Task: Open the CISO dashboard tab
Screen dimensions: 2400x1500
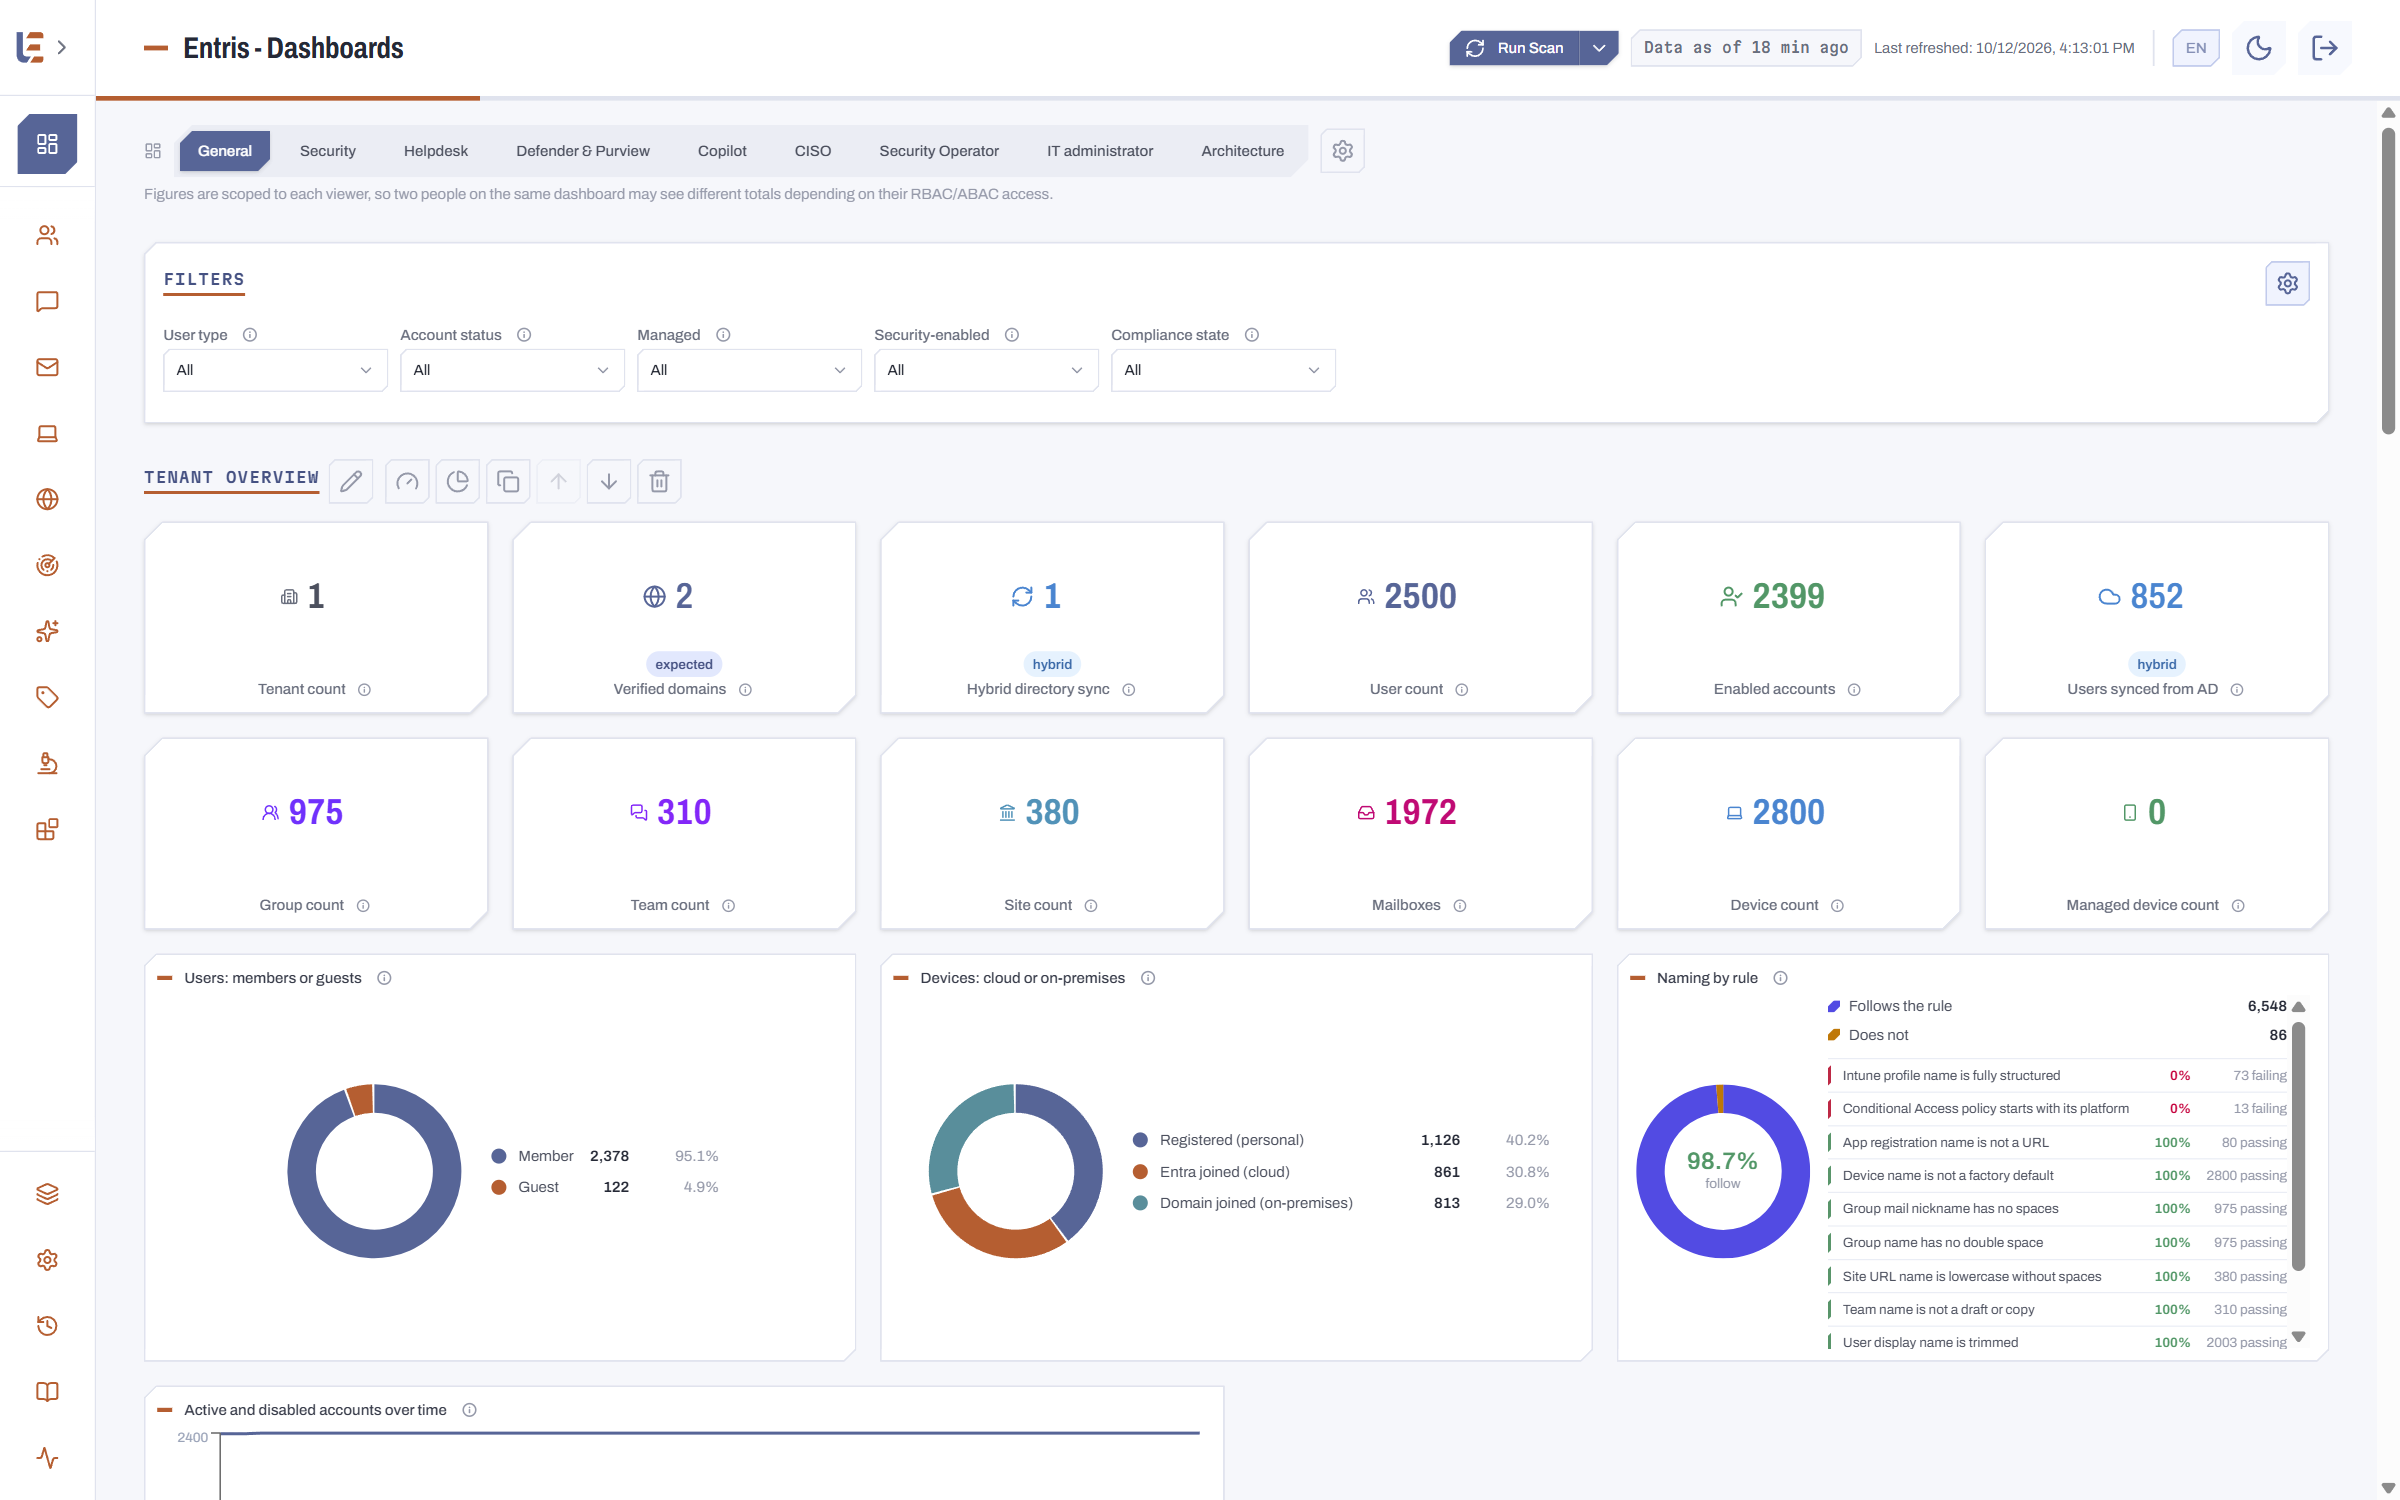Action: (813, 151)
